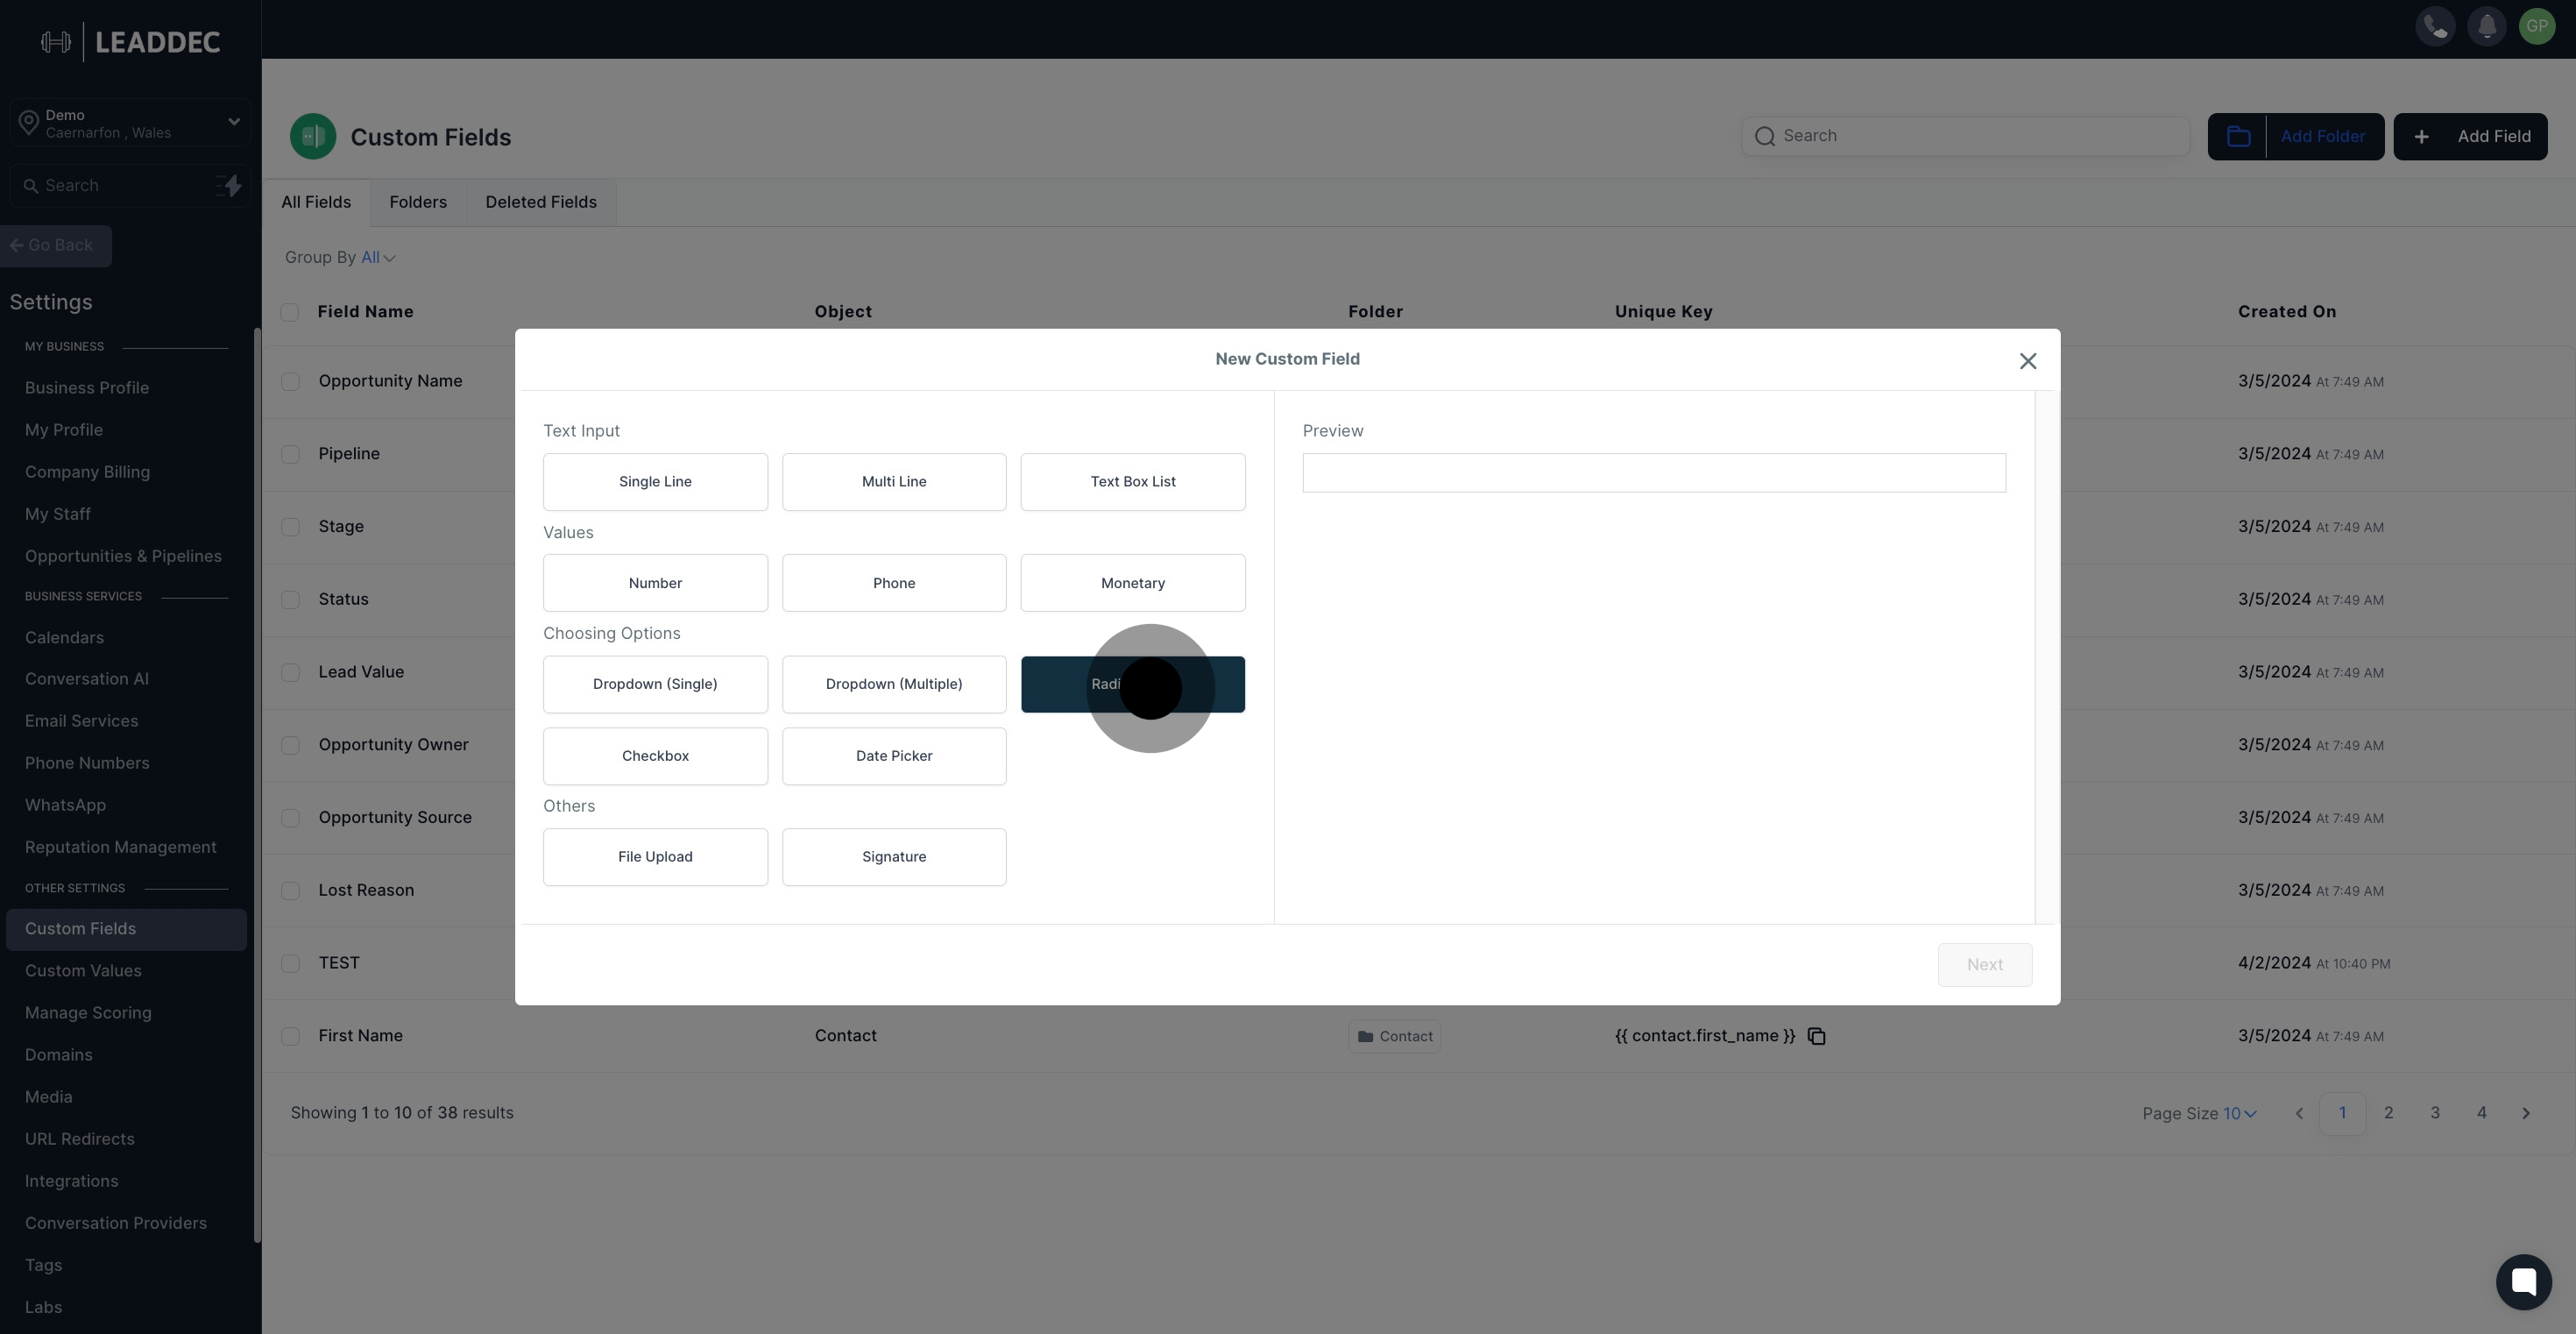Check the Status row checkbox
Screen dimensions: 2576x1334
290,600
